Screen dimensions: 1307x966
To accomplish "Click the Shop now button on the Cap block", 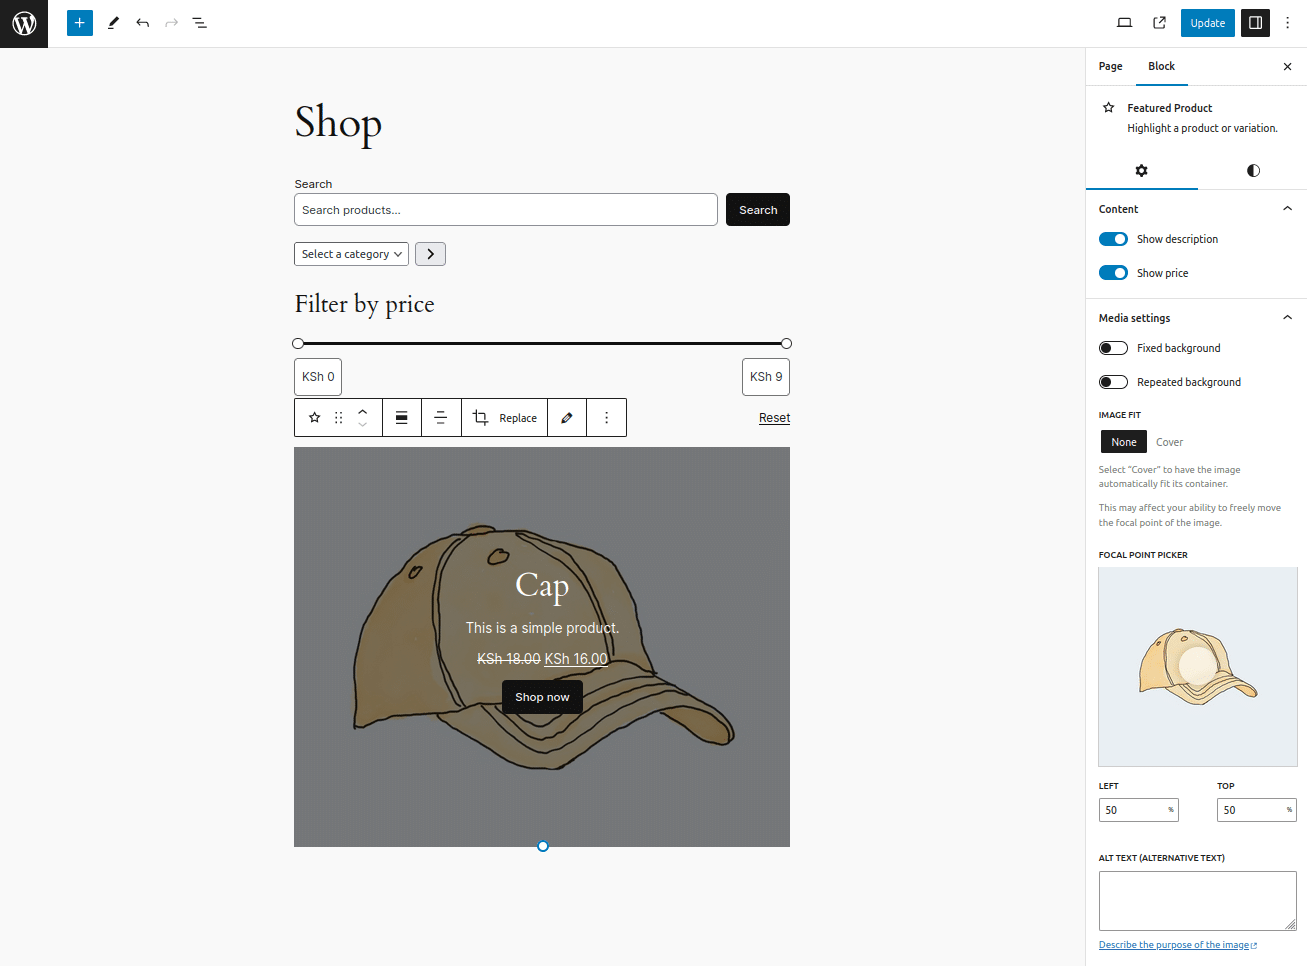I will pos(542,697).
